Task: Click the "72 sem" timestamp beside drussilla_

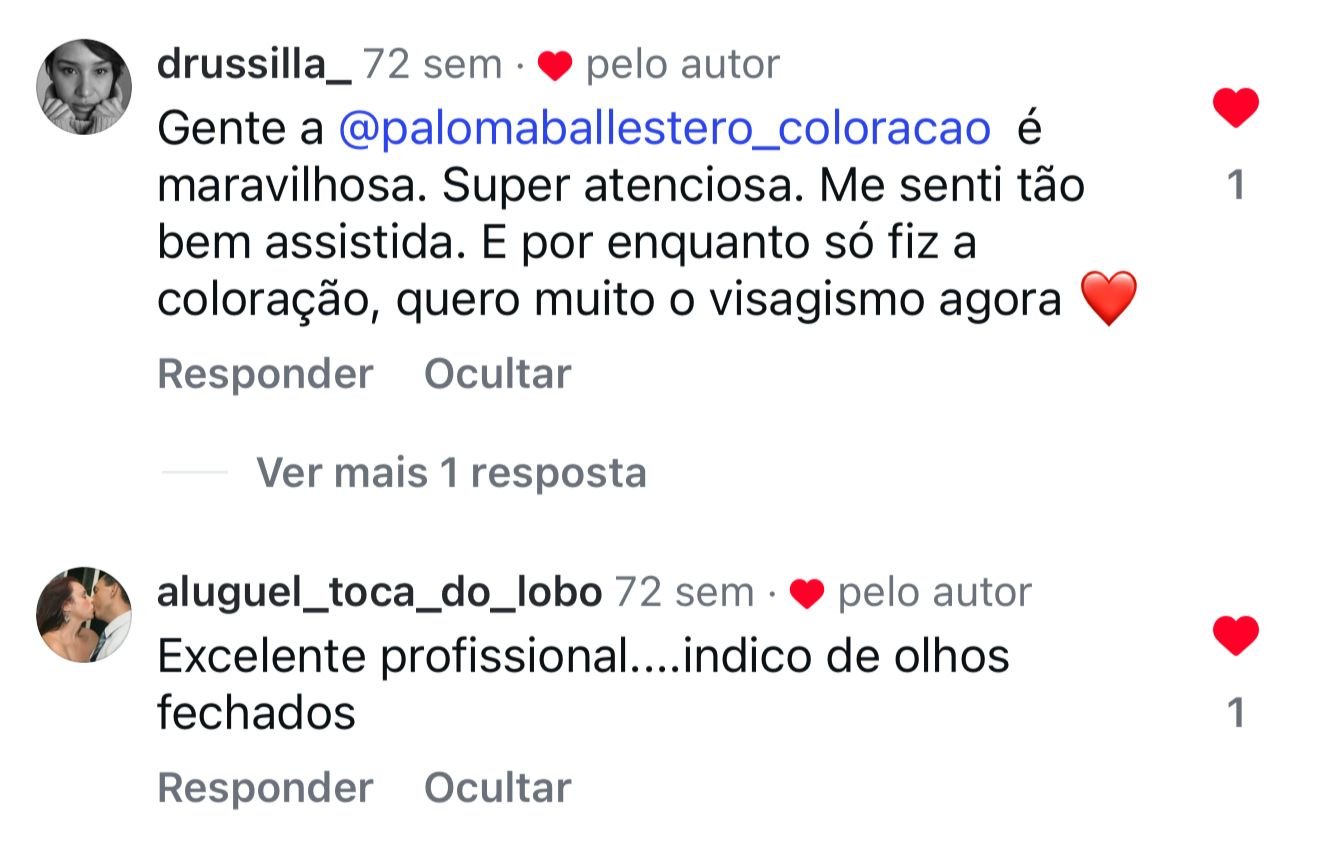Action: (432, 65)
